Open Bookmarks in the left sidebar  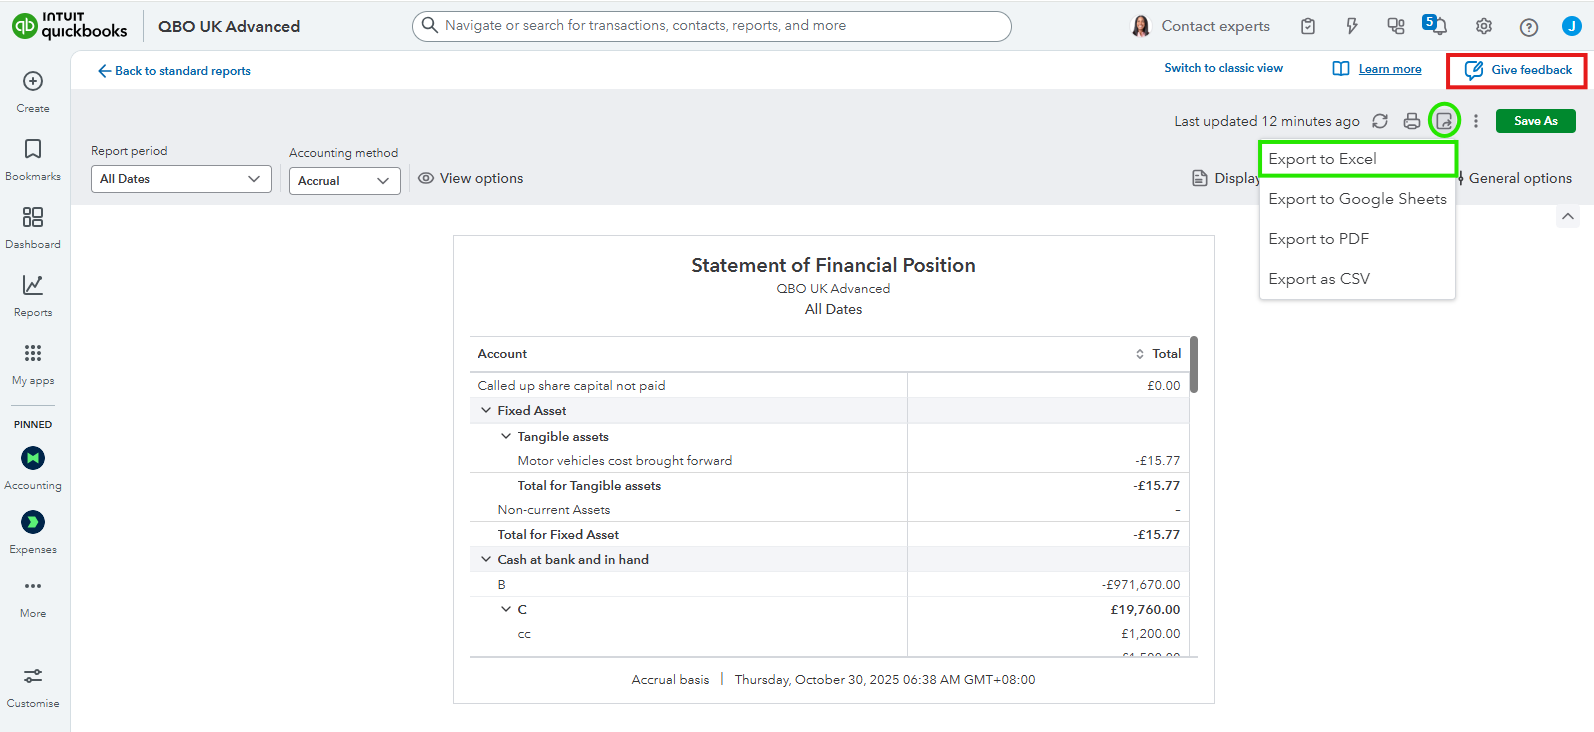click(33, 159)
